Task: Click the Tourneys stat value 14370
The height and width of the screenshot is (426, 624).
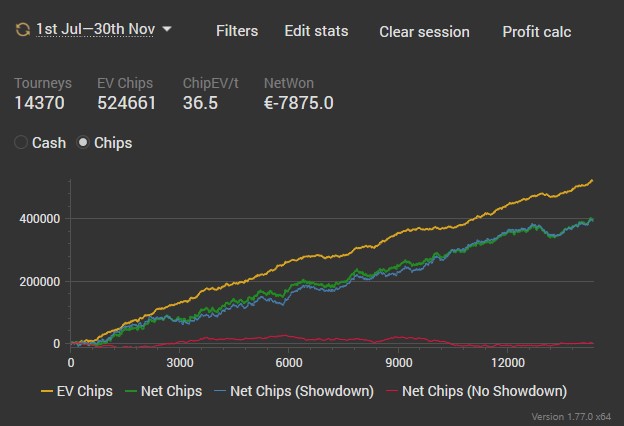Action: (x=40, y=102)
